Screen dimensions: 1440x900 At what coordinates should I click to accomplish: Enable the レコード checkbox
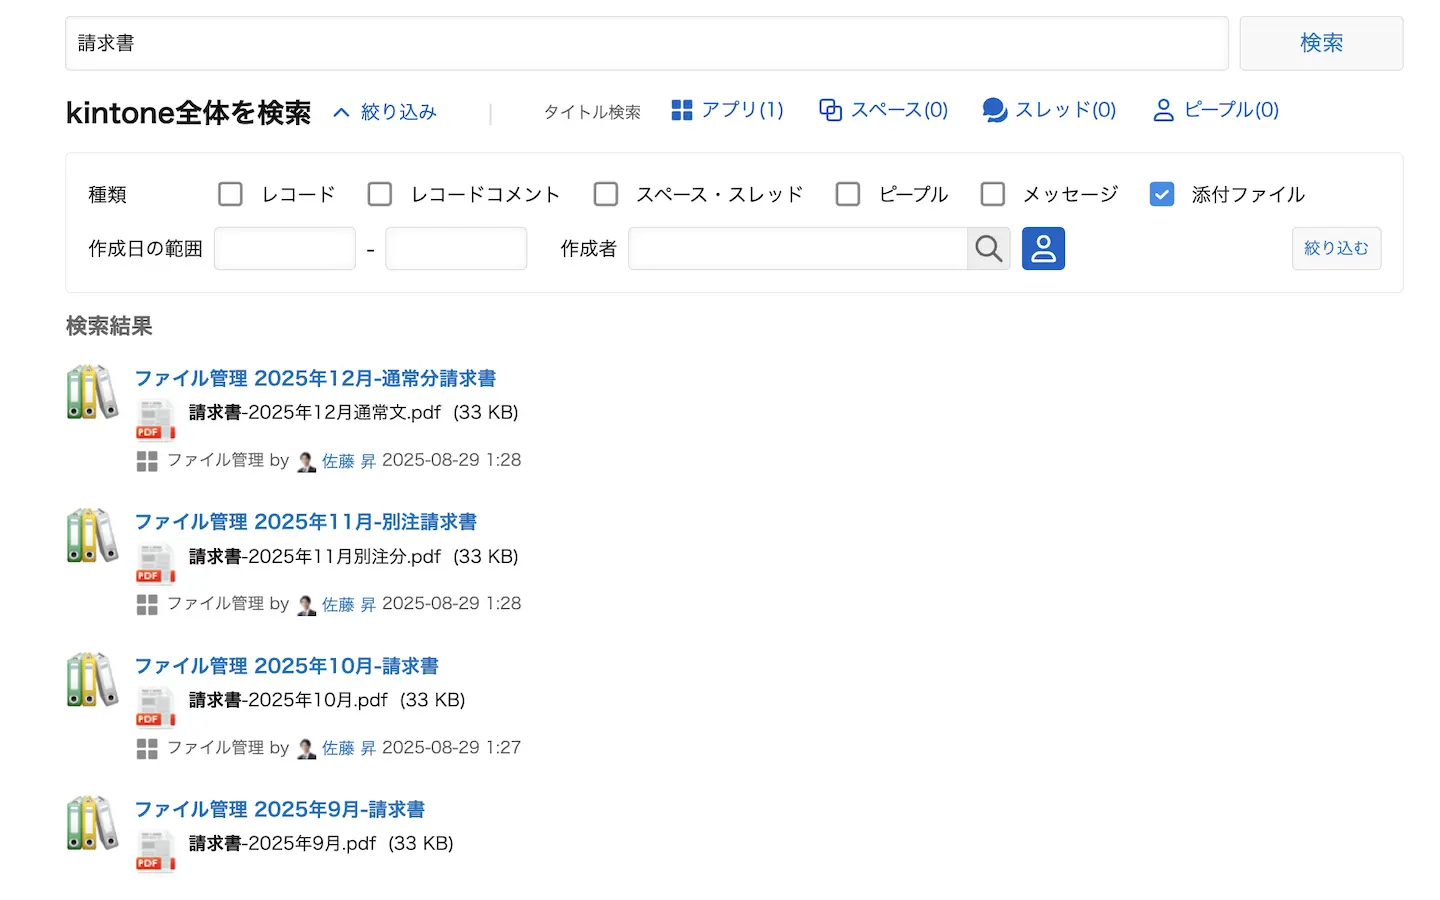(231, 194)
